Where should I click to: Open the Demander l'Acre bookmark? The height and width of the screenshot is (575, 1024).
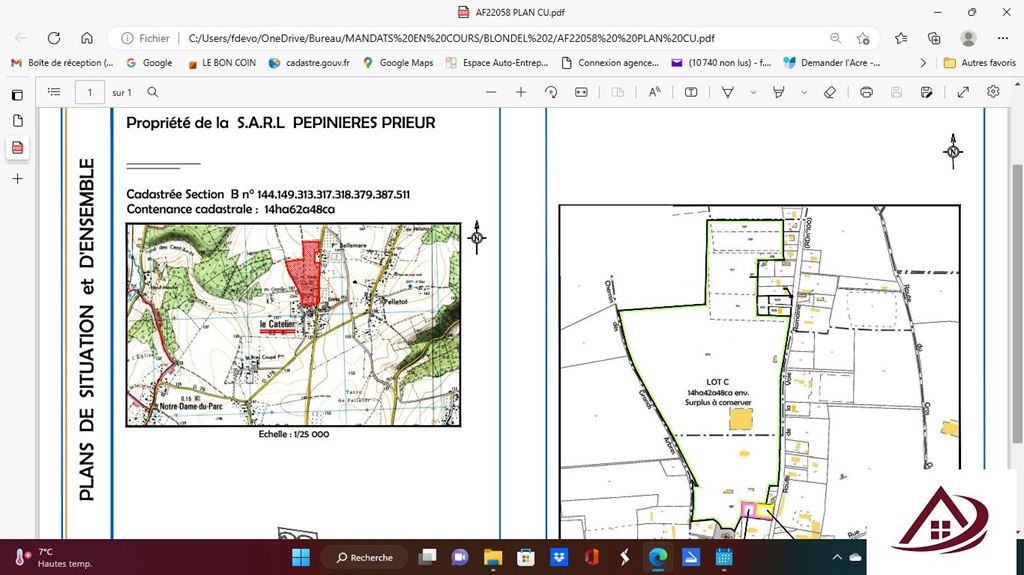coord(832,63)
